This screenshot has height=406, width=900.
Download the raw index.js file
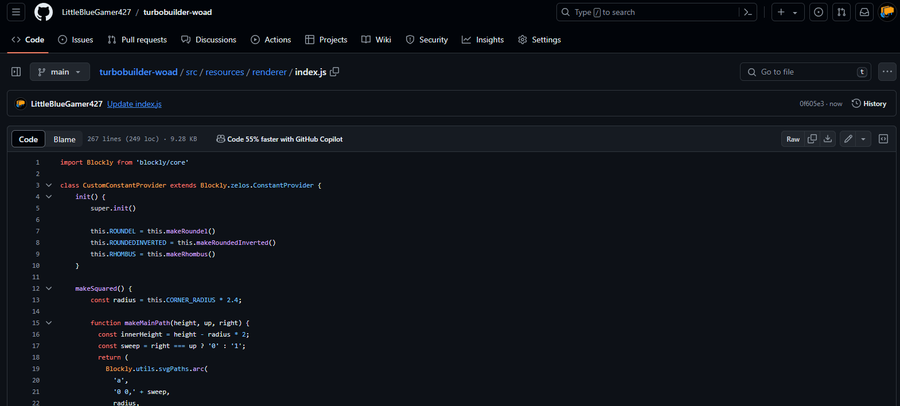click(828, 139)
